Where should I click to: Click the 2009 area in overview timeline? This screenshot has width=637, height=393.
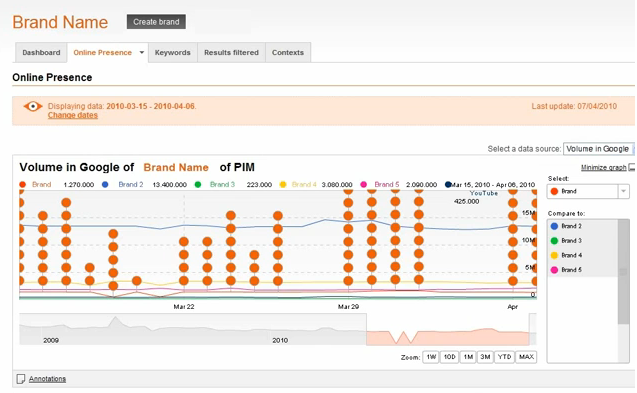click(51, 340)
